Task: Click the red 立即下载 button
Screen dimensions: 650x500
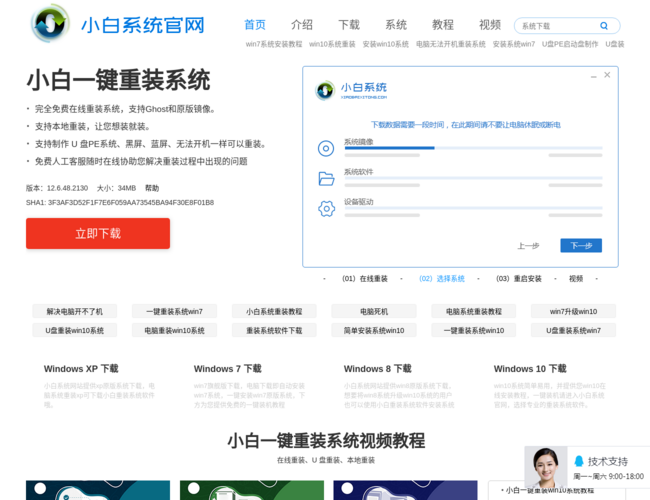Action: tap(98, 233)
